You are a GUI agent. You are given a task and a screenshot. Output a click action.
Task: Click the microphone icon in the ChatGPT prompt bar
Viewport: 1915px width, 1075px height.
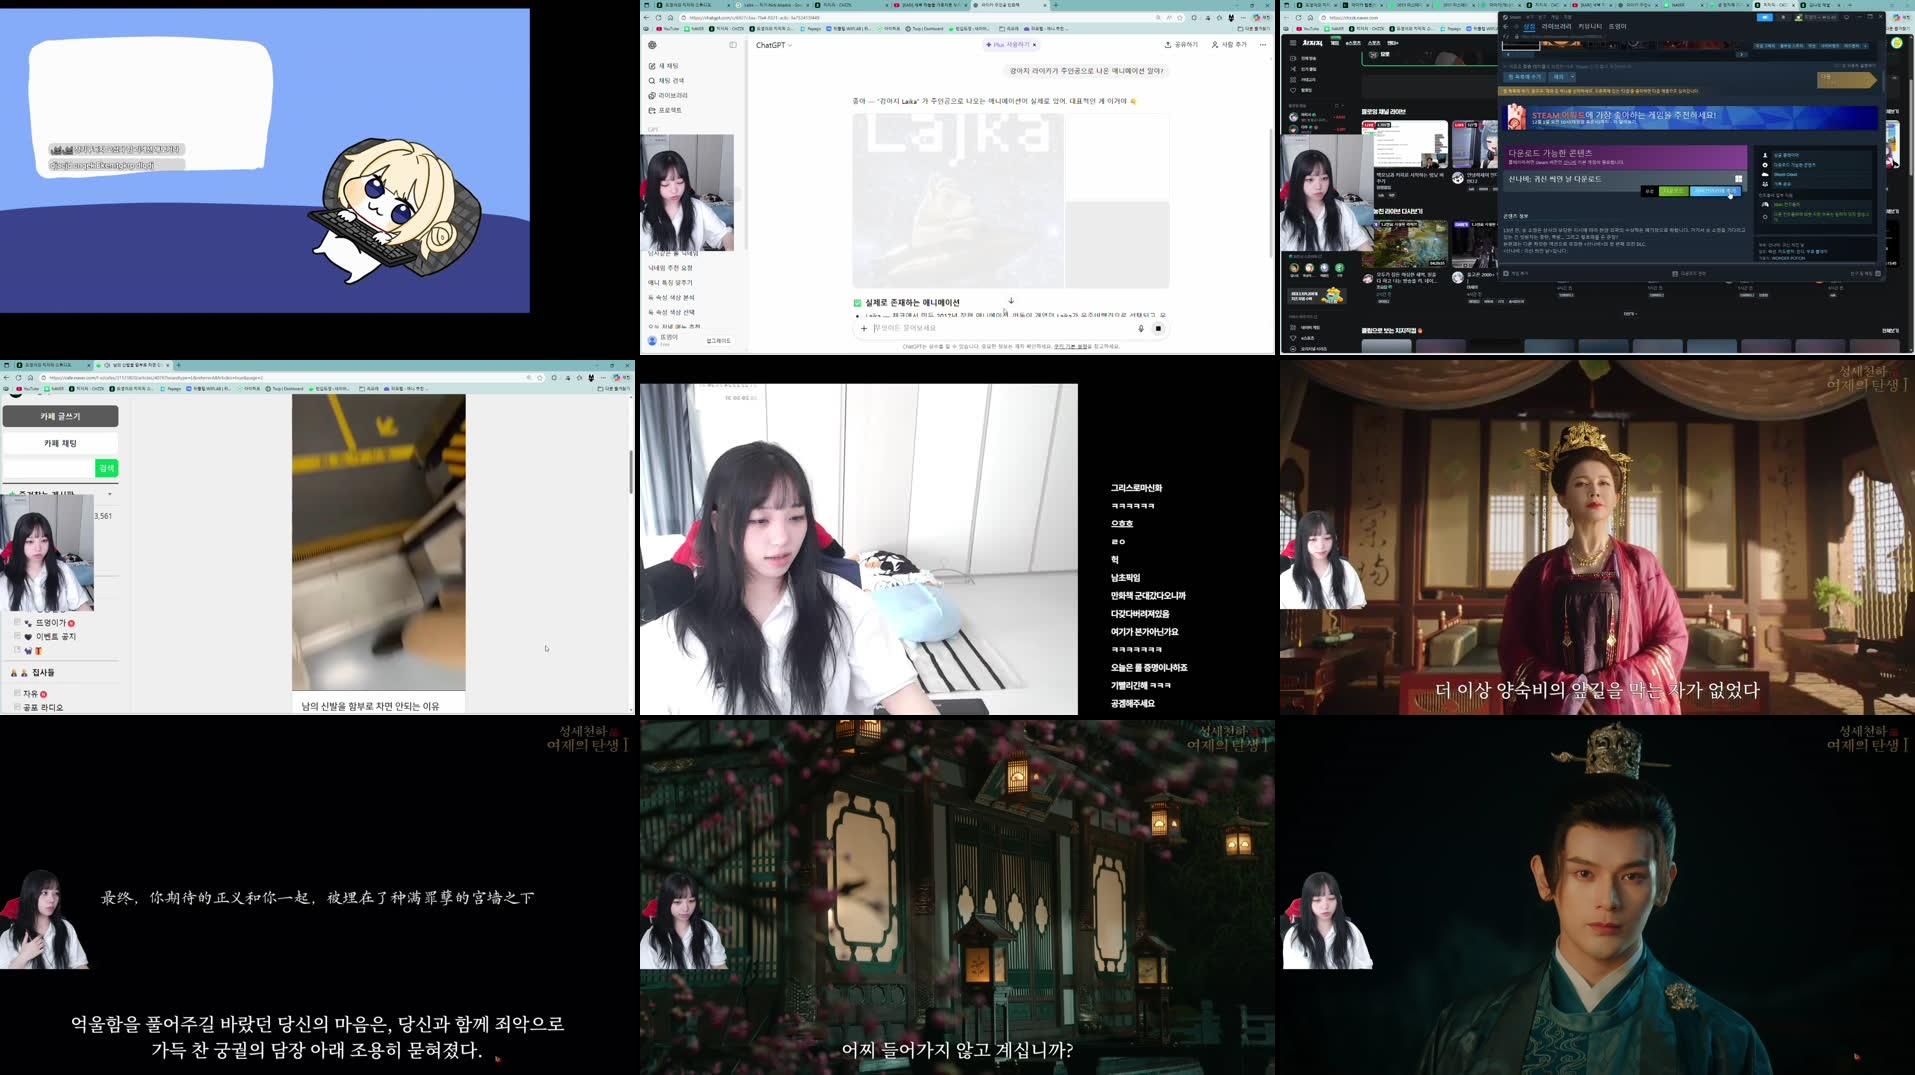point(1141,328)
